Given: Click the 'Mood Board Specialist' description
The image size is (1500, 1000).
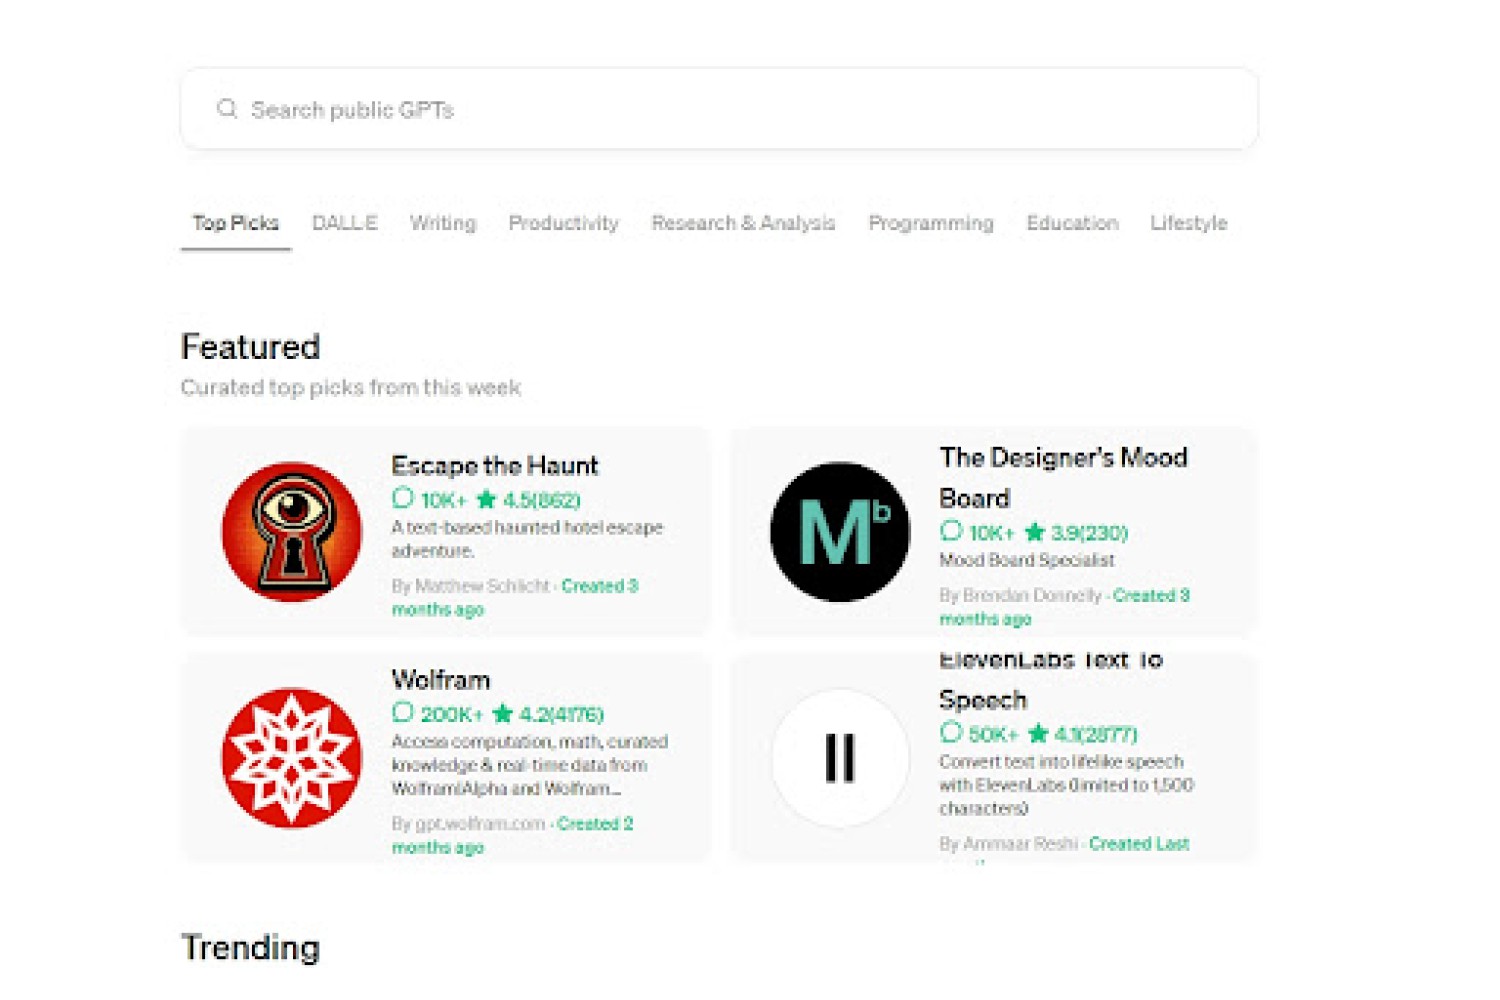Looking at the screenshot, I should 1026,560.
